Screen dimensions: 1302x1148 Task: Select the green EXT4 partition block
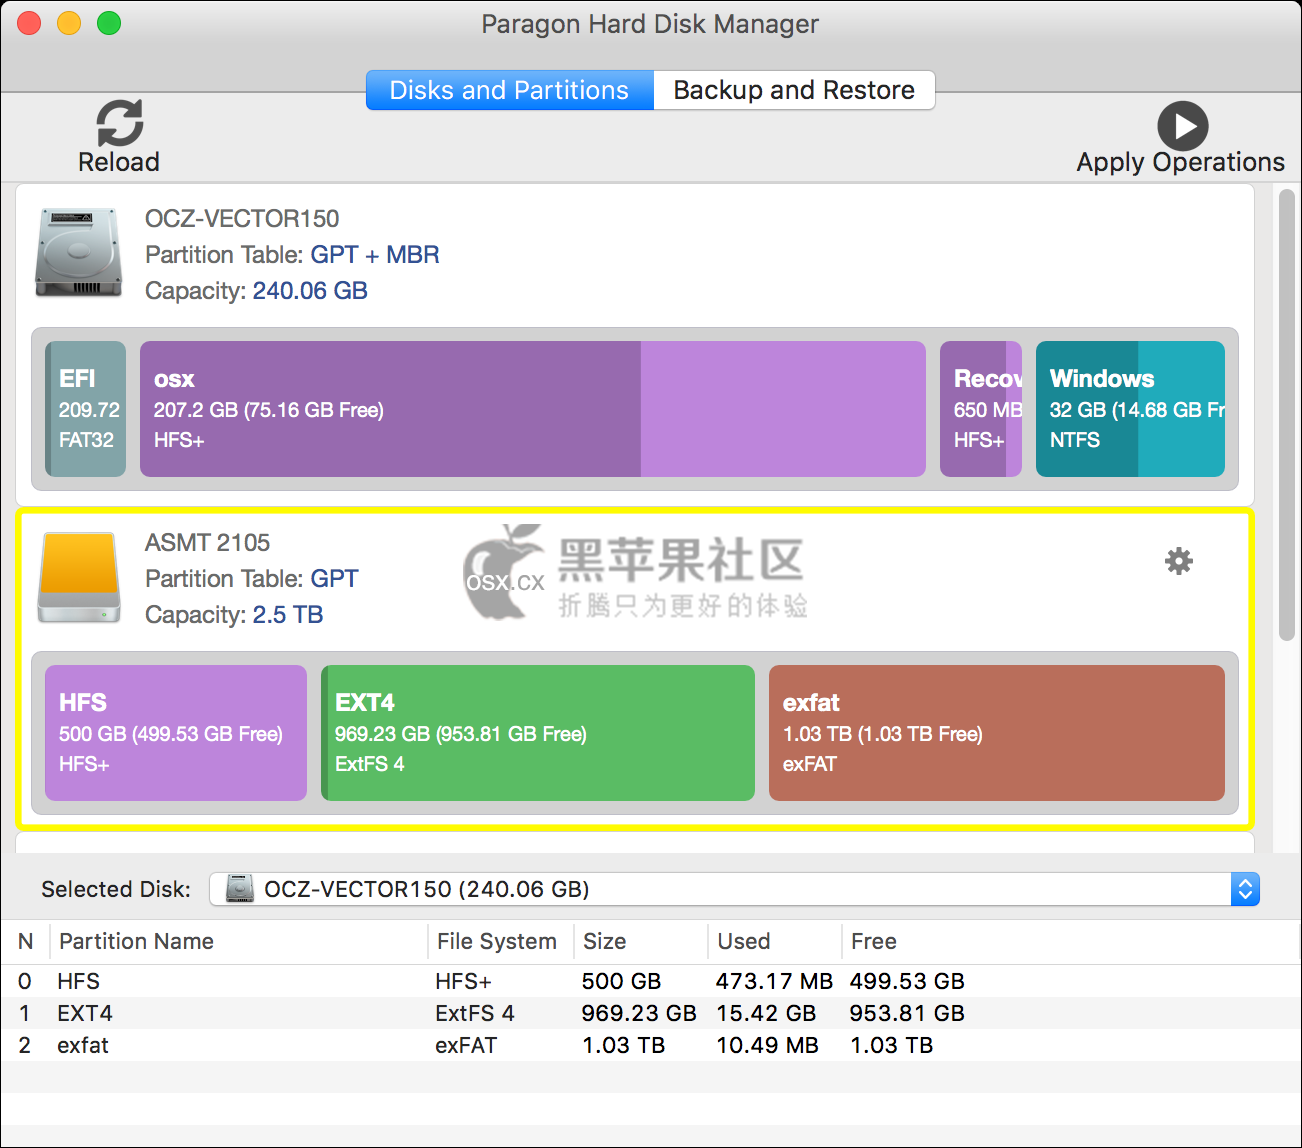point(538,733)
